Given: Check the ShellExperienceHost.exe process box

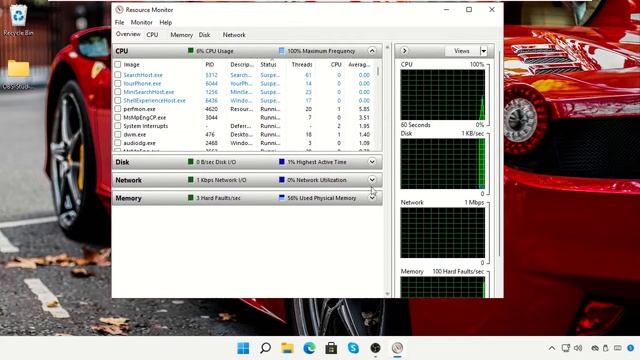Looking at the screenshot, I should [118, 100].
